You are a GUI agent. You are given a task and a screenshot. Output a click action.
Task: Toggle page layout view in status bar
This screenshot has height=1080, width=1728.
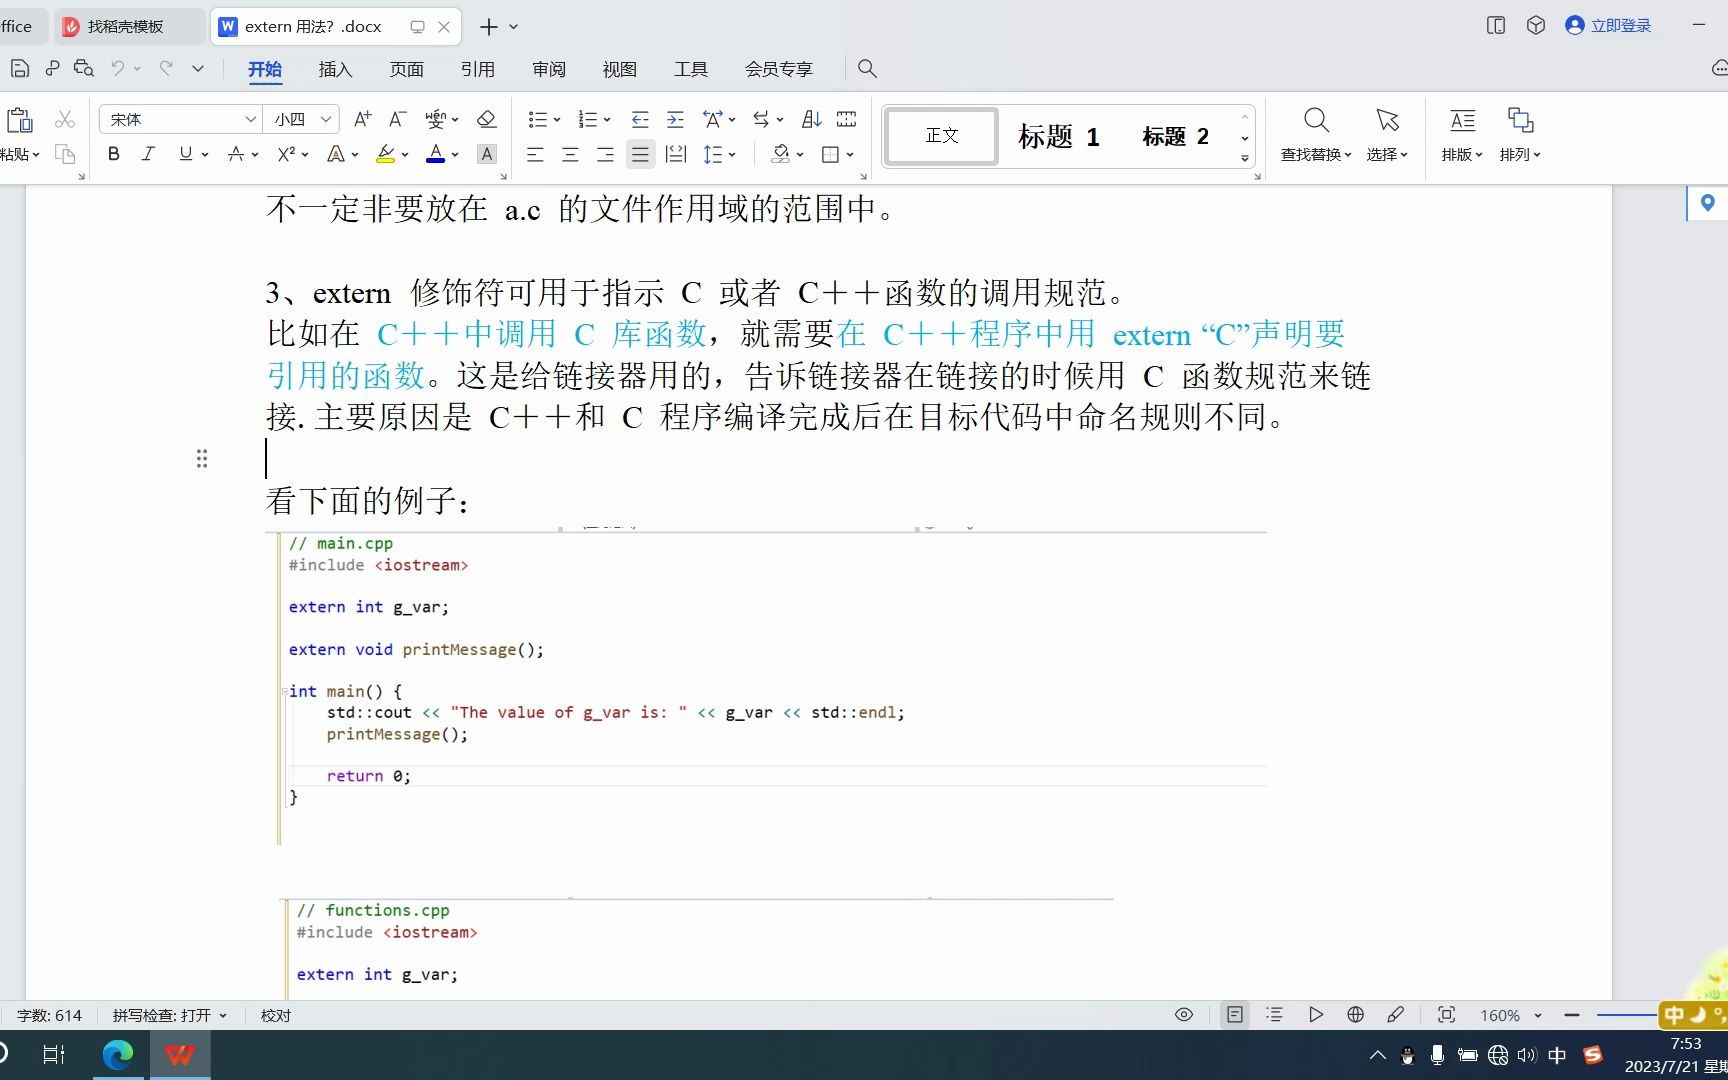point(1235,1015)
